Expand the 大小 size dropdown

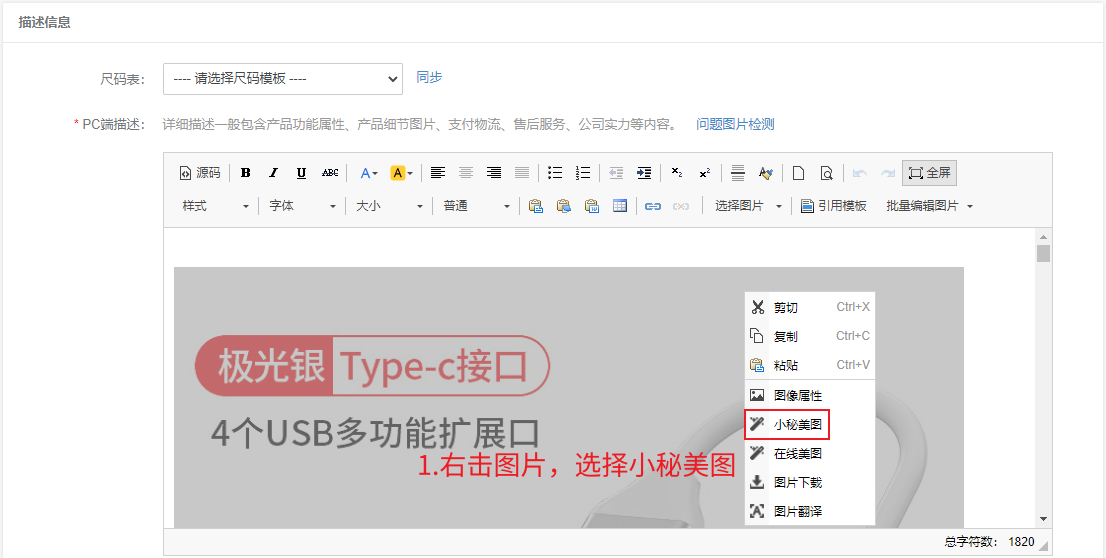click(x=389, y=206)
